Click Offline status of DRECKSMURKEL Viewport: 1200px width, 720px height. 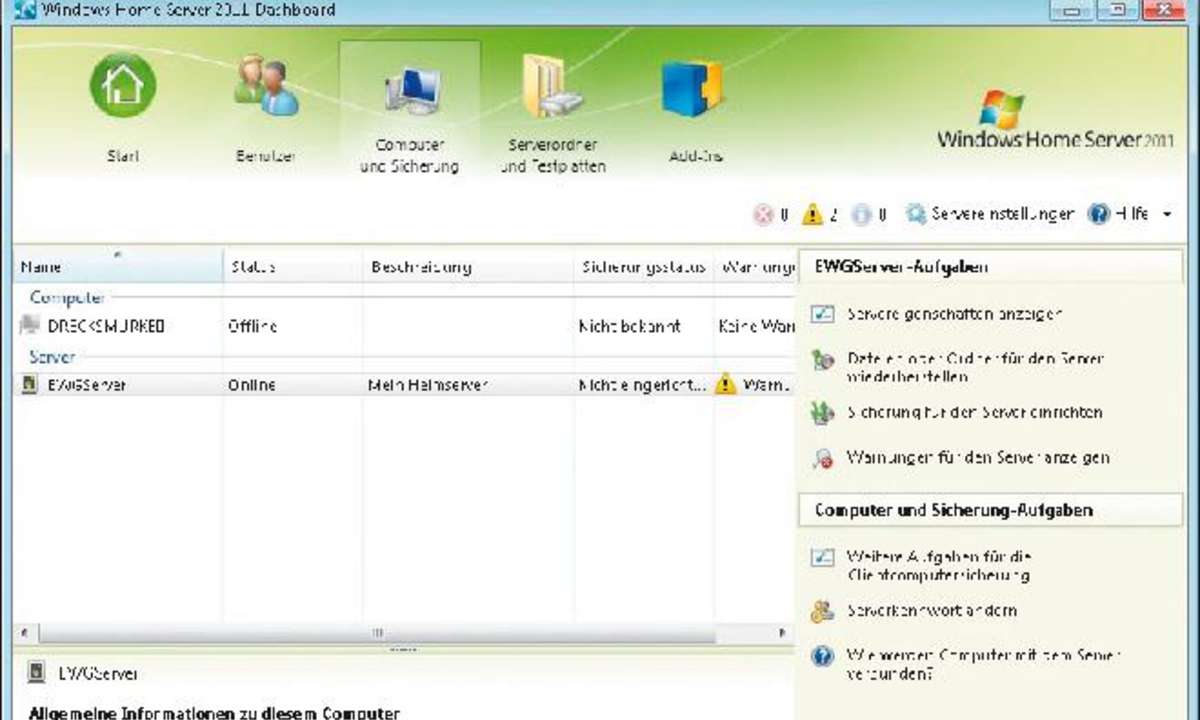[x=253, y=326]
